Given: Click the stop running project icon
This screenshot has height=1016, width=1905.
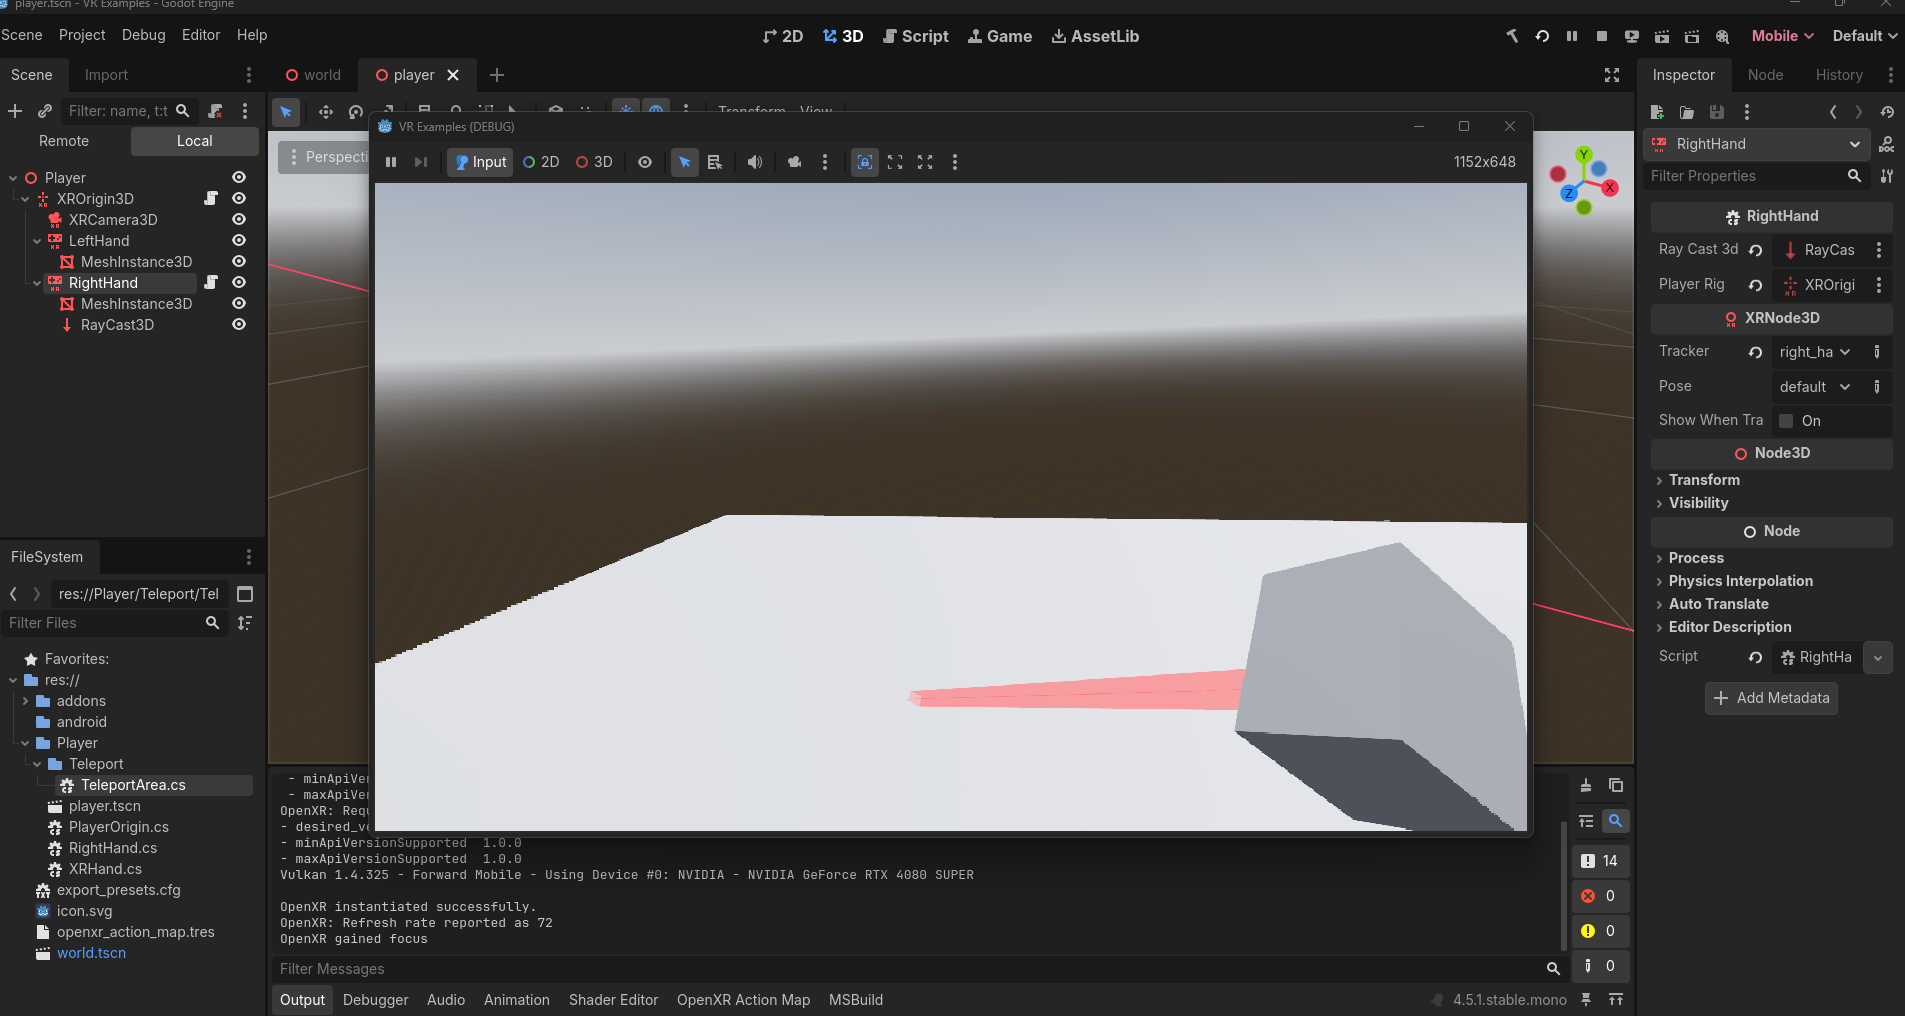Looking at the screenshot, I should [x=1601, y=36].
